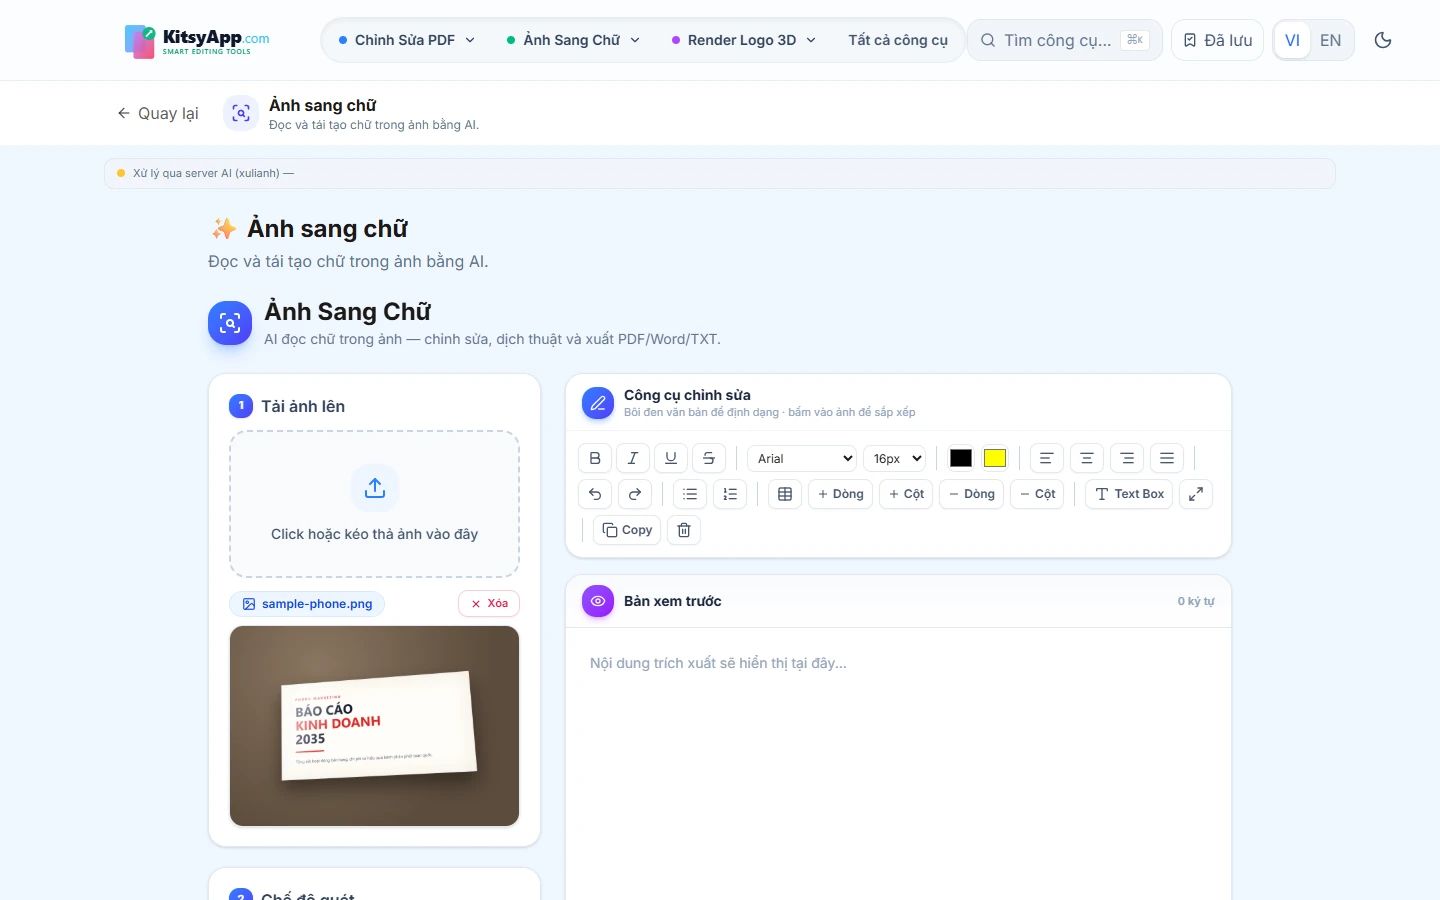Image resolution: width=1440 pixels, height=900 pixels.
Task: Click the KitsyApp logo
Action: pos(197,41)
